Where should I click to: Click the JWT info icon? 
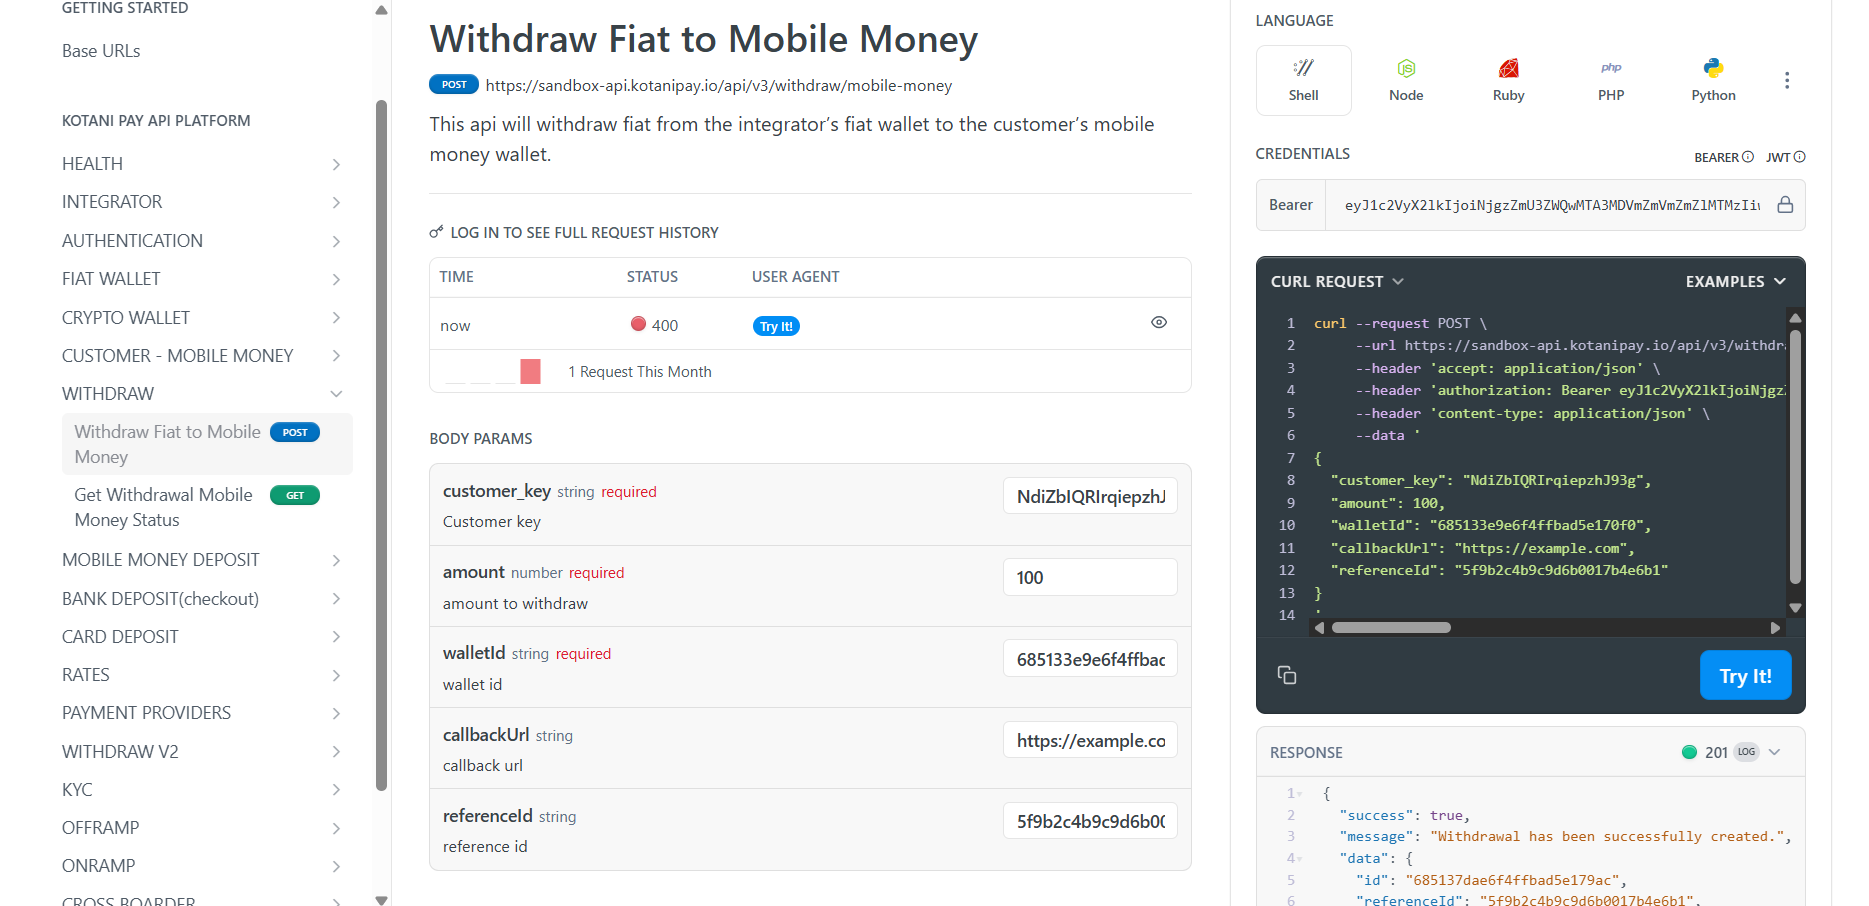(x=1800, y=157)
